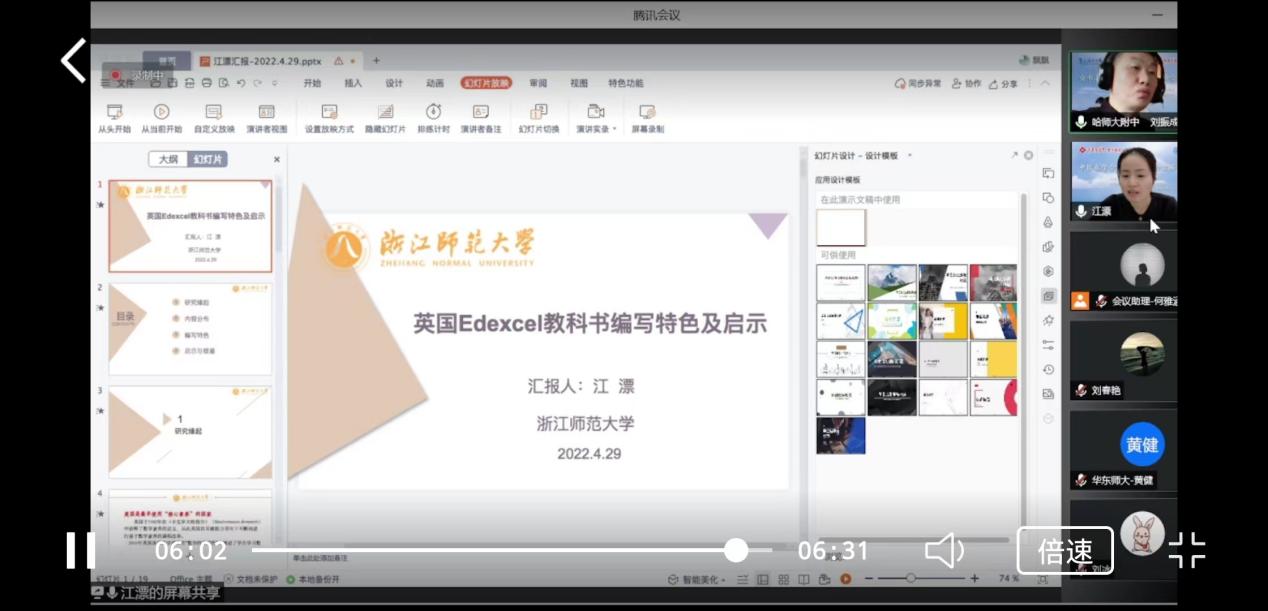Viewport: 1268px width, 611px height.
Task: Open the 演讲者视图 presenter view
Action: [266, 112]
